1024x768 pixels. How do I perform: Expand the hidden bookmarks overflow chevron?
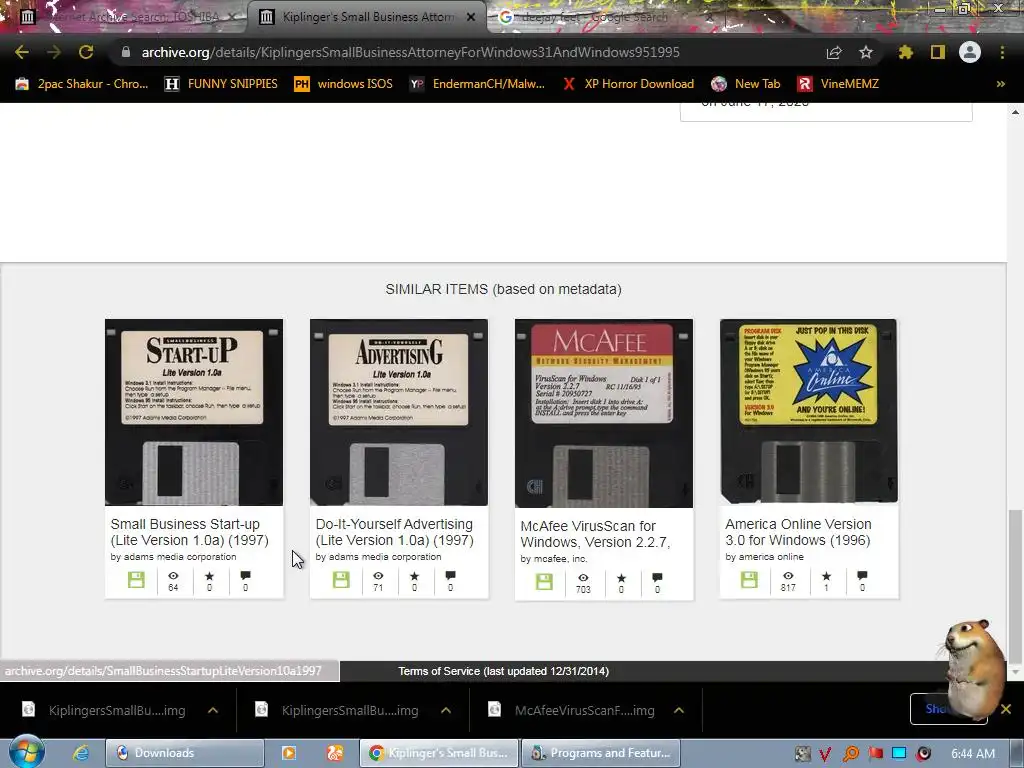(1000, 84)
